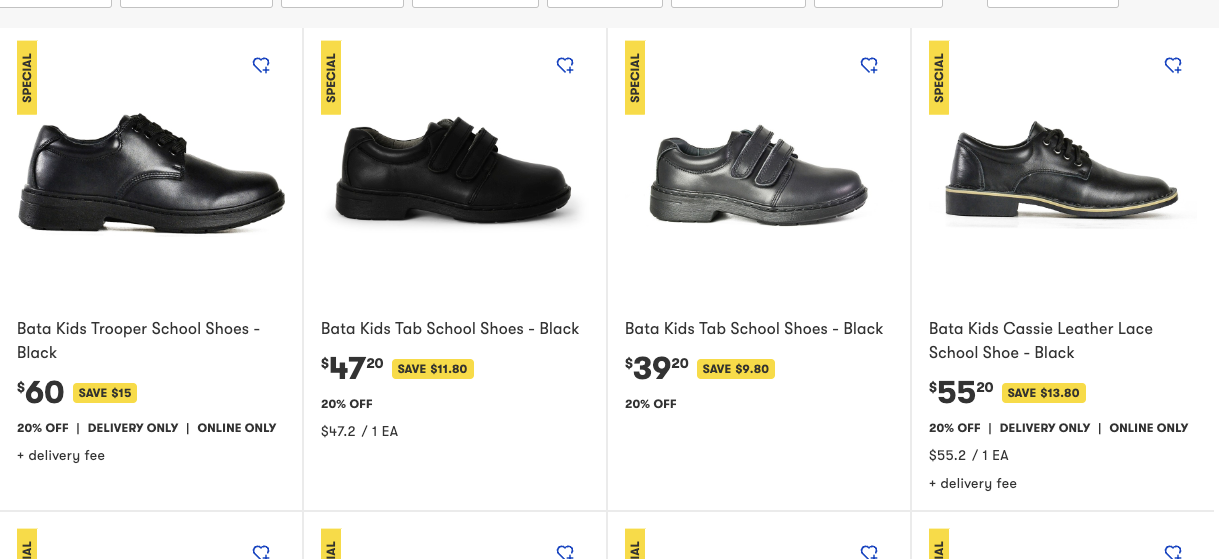Add Bata Kids Trooper shoes to wishlist
Viewport: 1219px width, 559px height.
[x=261, y=65]
